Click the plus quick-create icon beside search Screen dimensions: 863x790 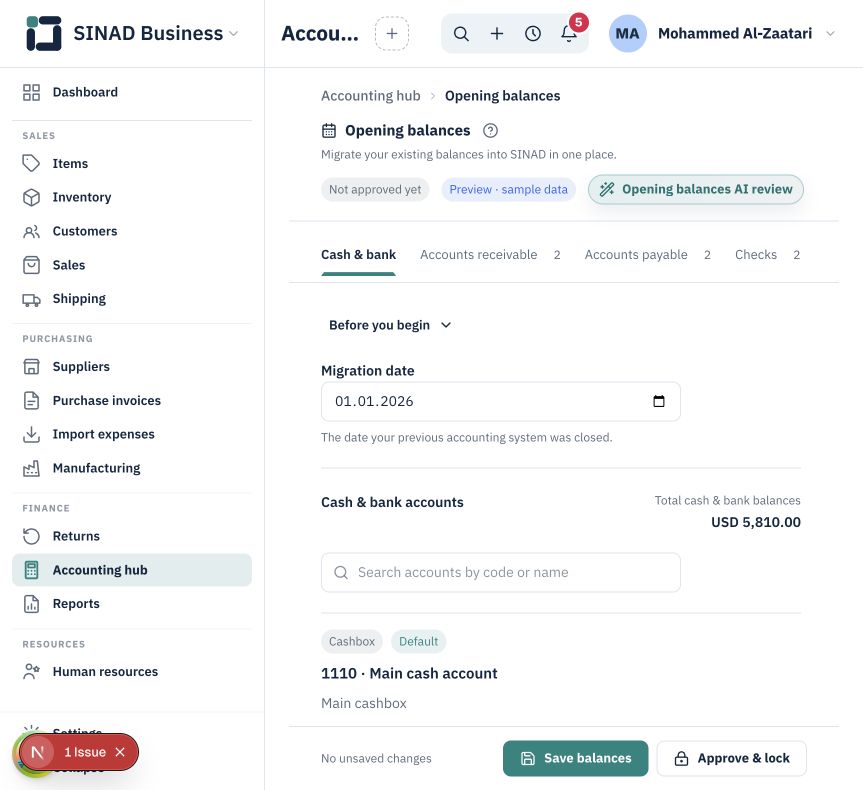(497, 34)
